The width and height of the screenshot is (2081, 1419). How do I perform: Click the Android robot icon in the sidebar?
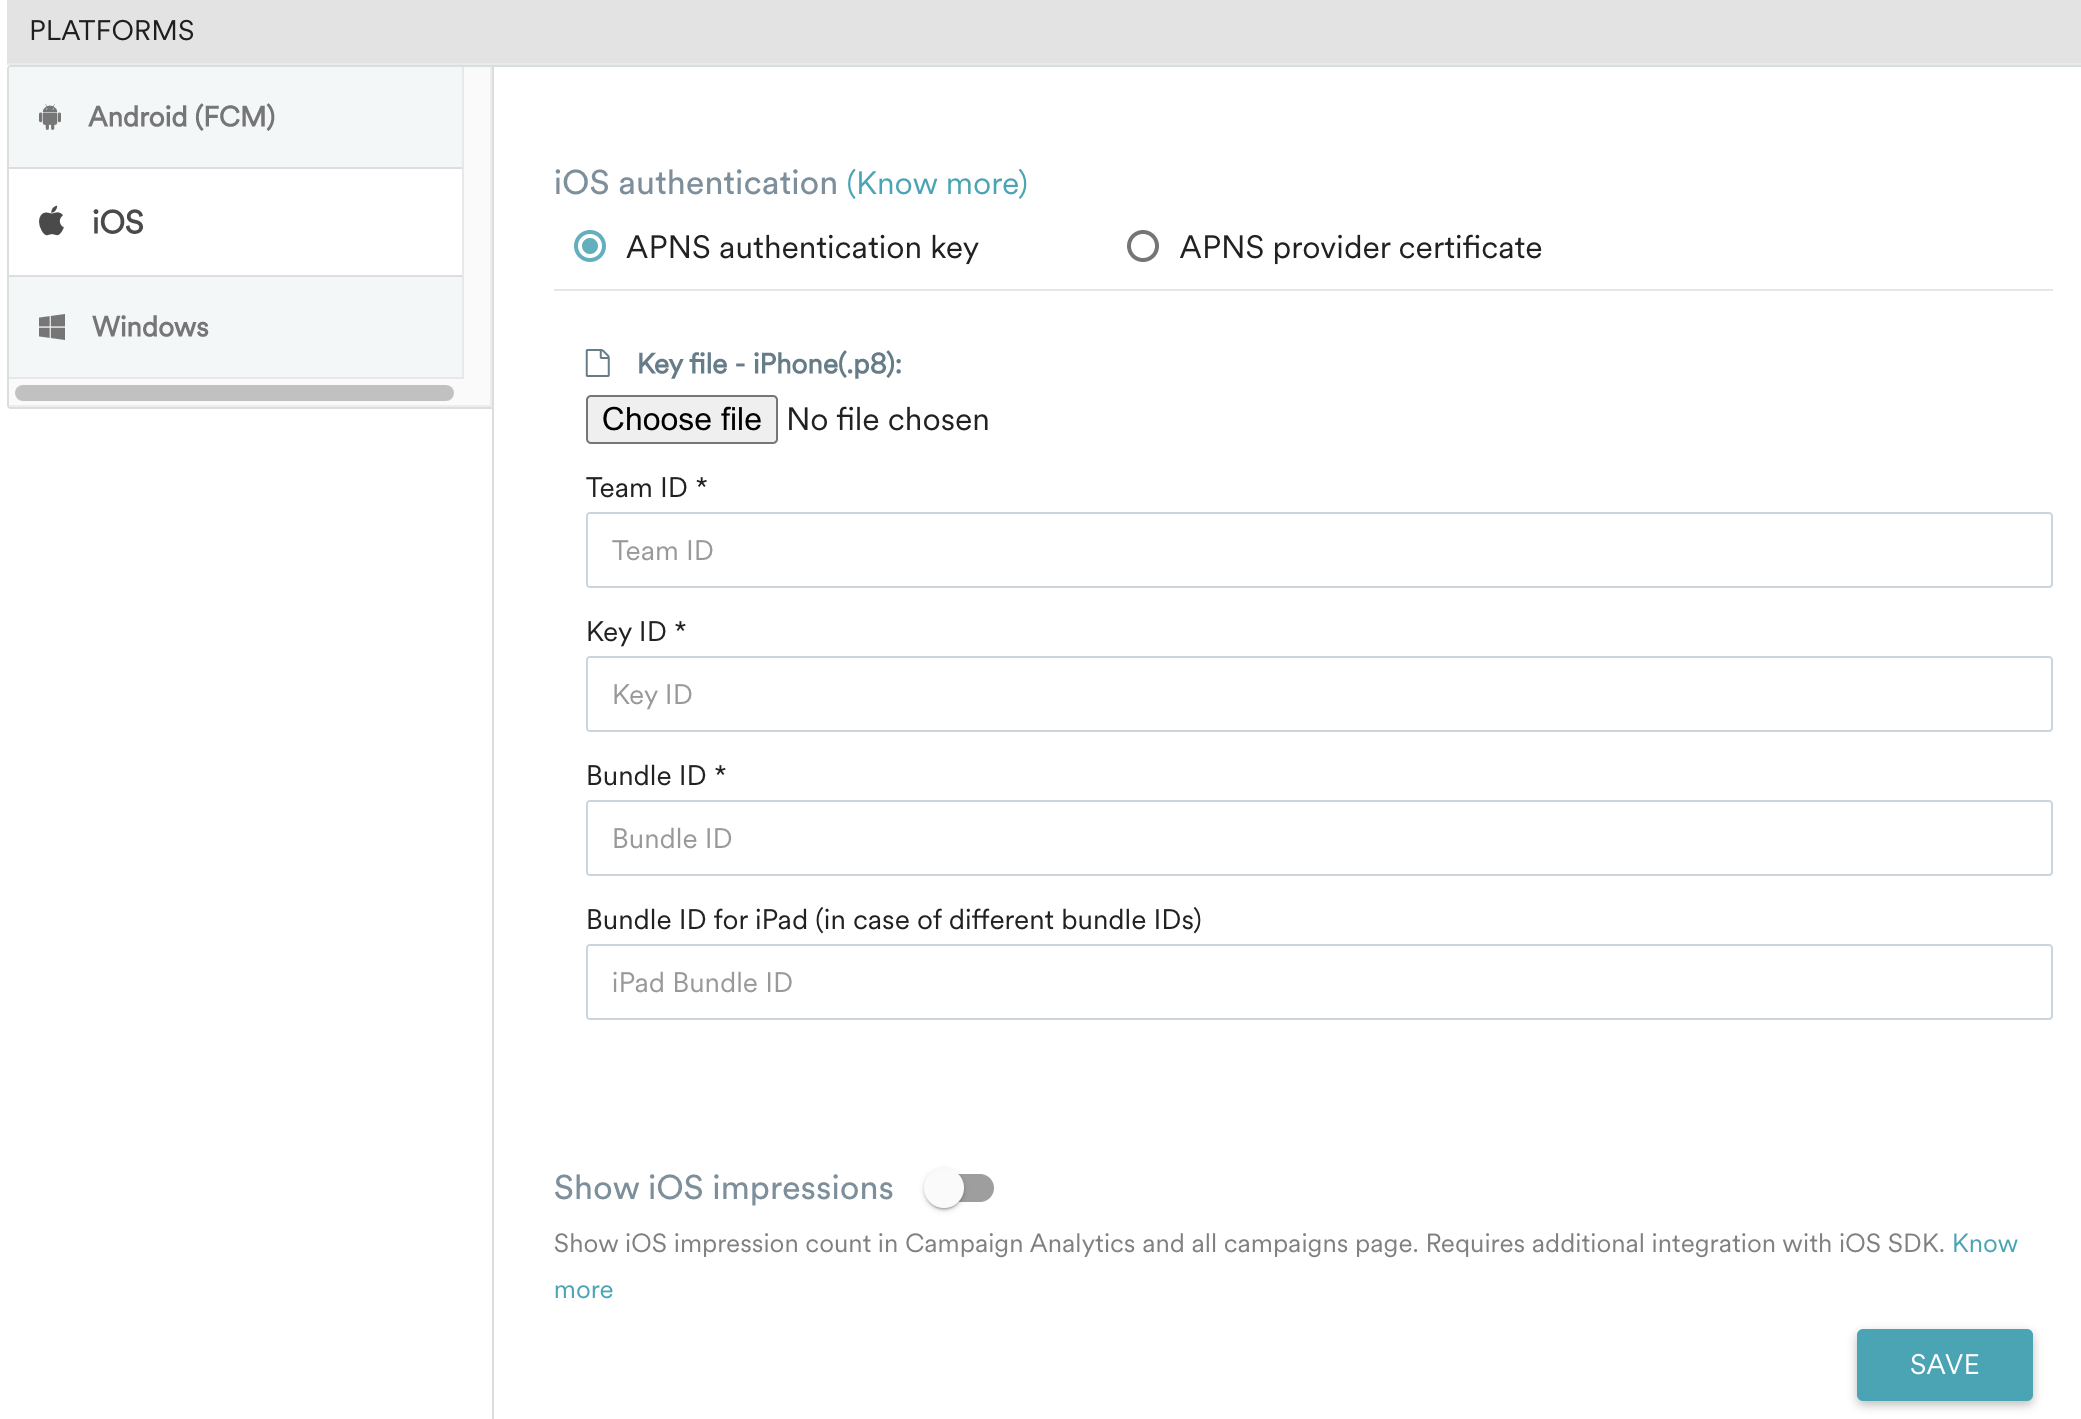click(51, 116)
